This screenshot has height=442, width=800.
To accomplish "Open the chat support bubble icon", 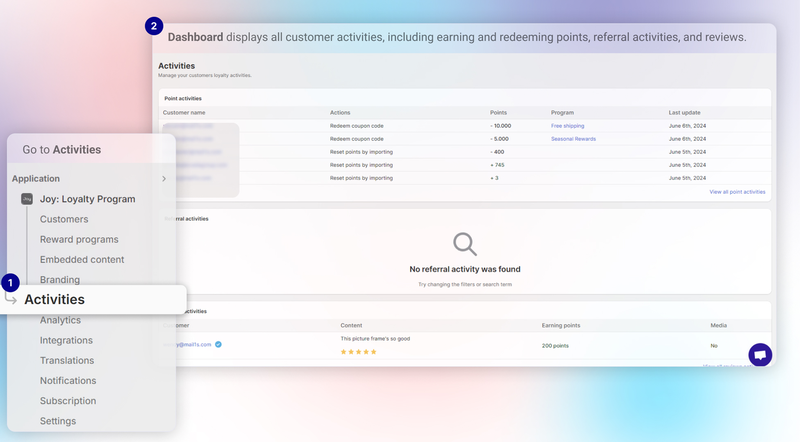I will click(x=760, y=355).
